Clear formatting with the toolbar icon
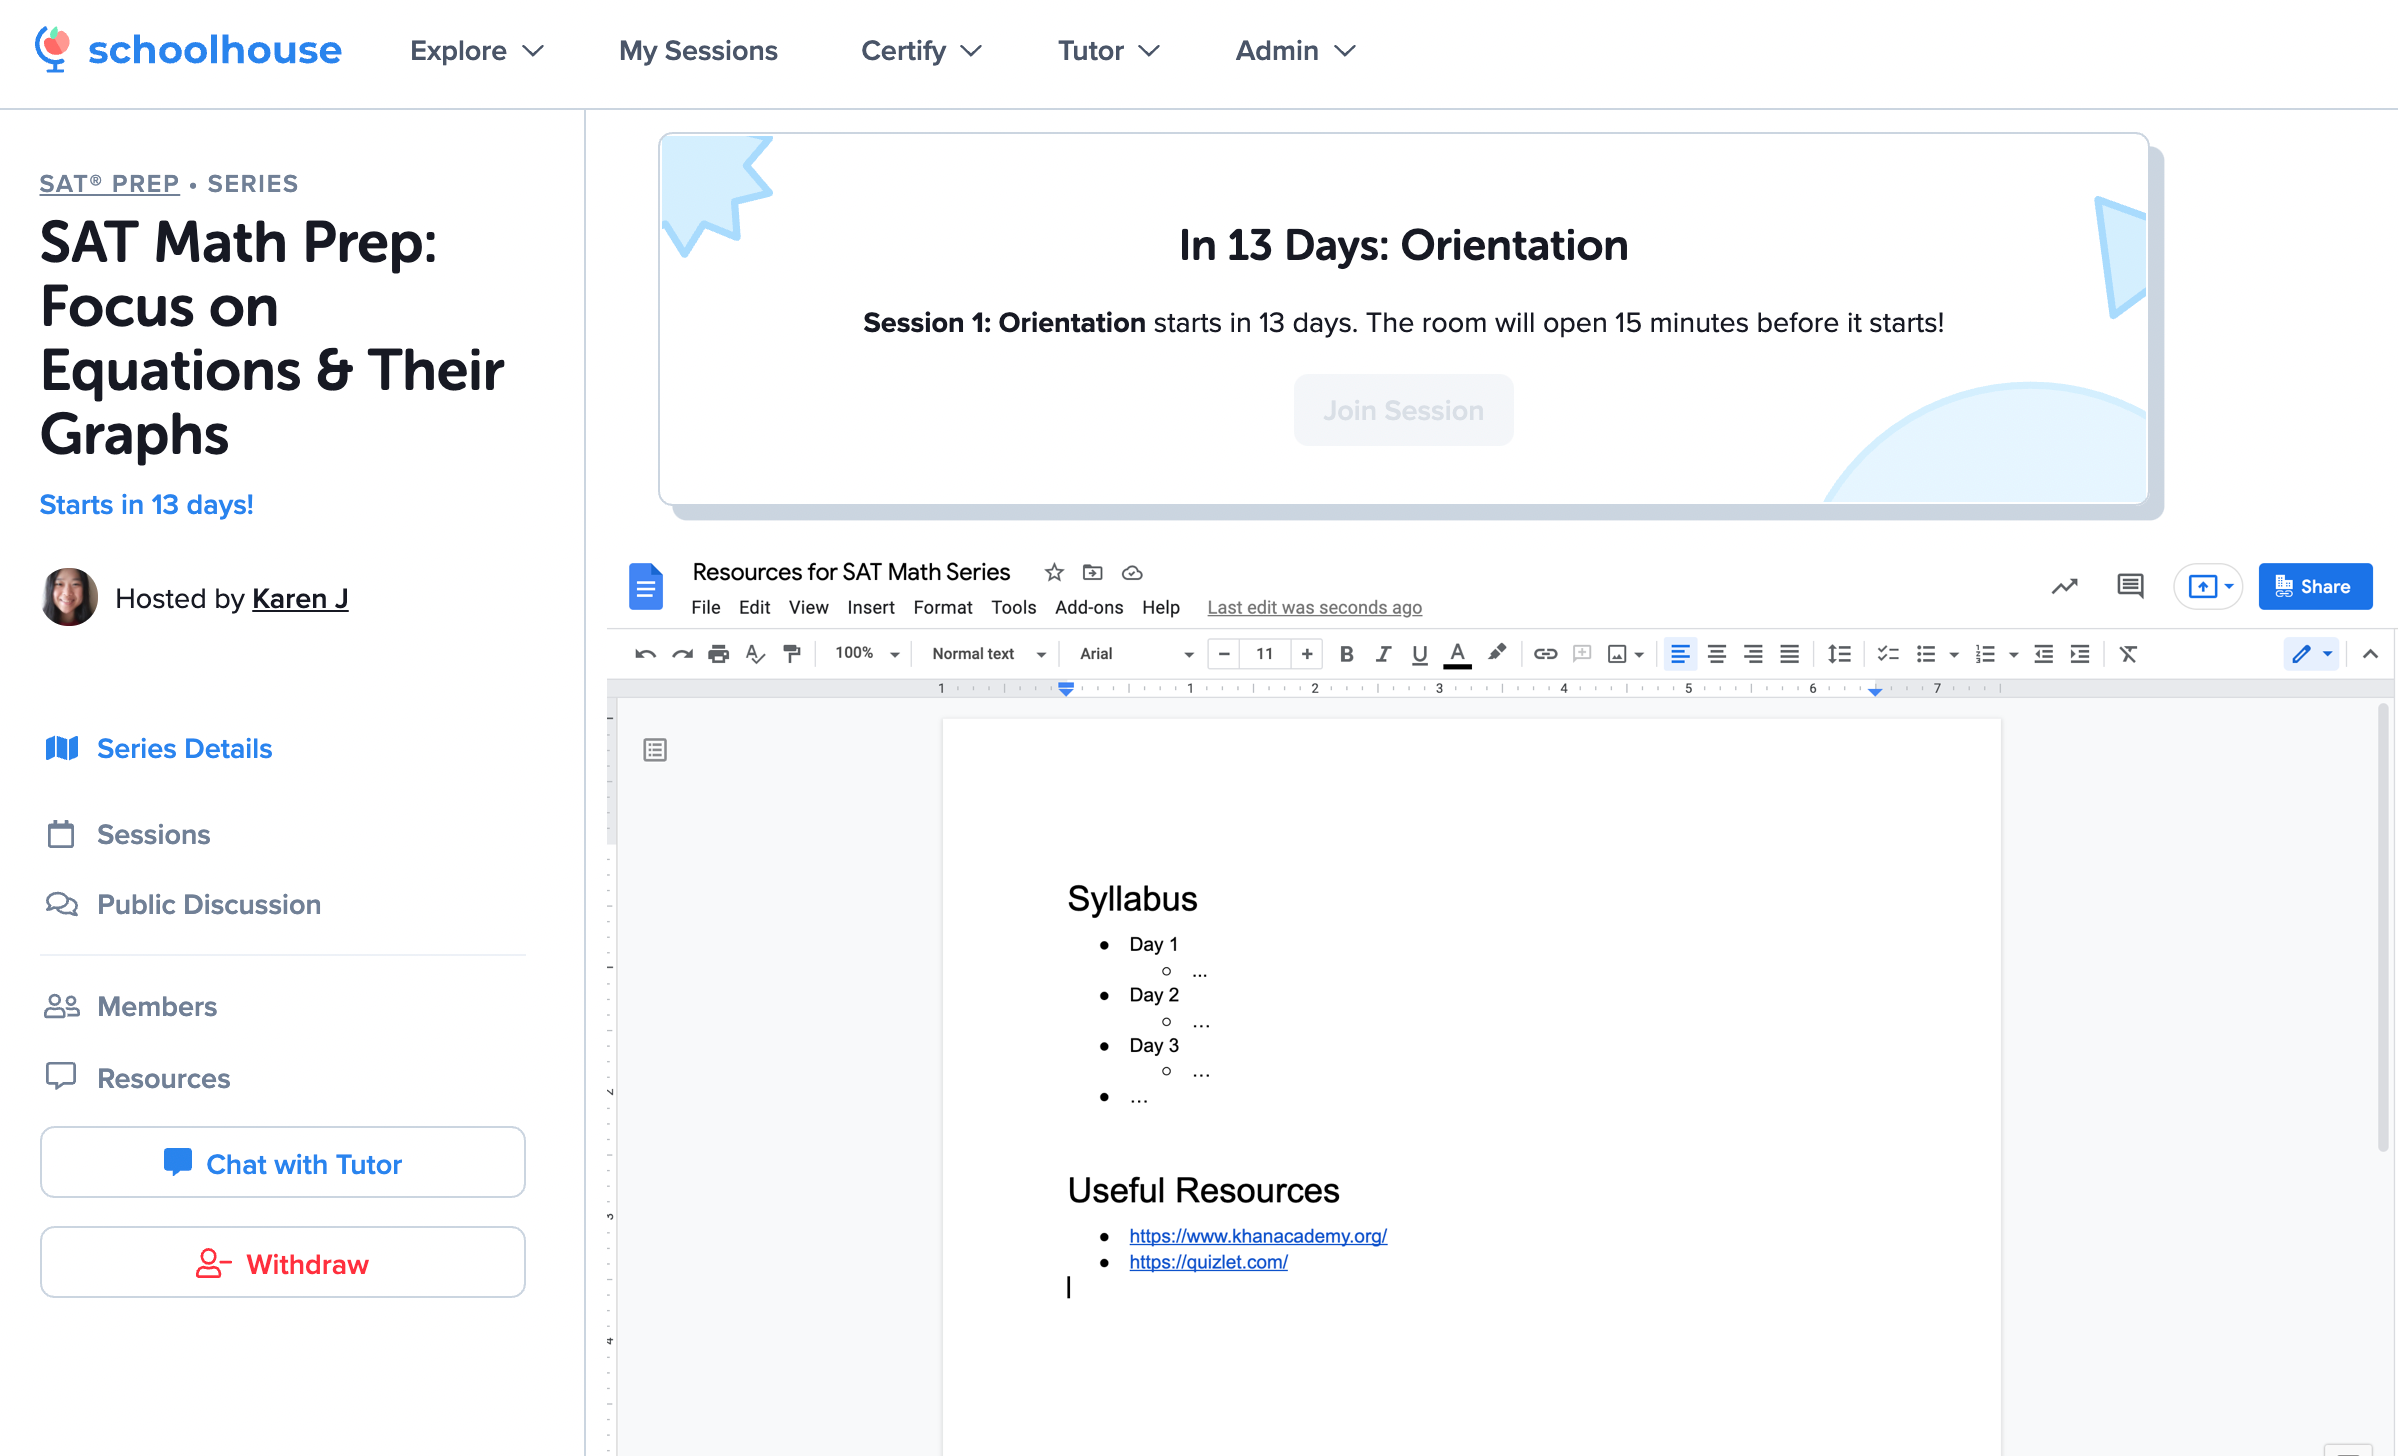 (x=2128, y=654)
